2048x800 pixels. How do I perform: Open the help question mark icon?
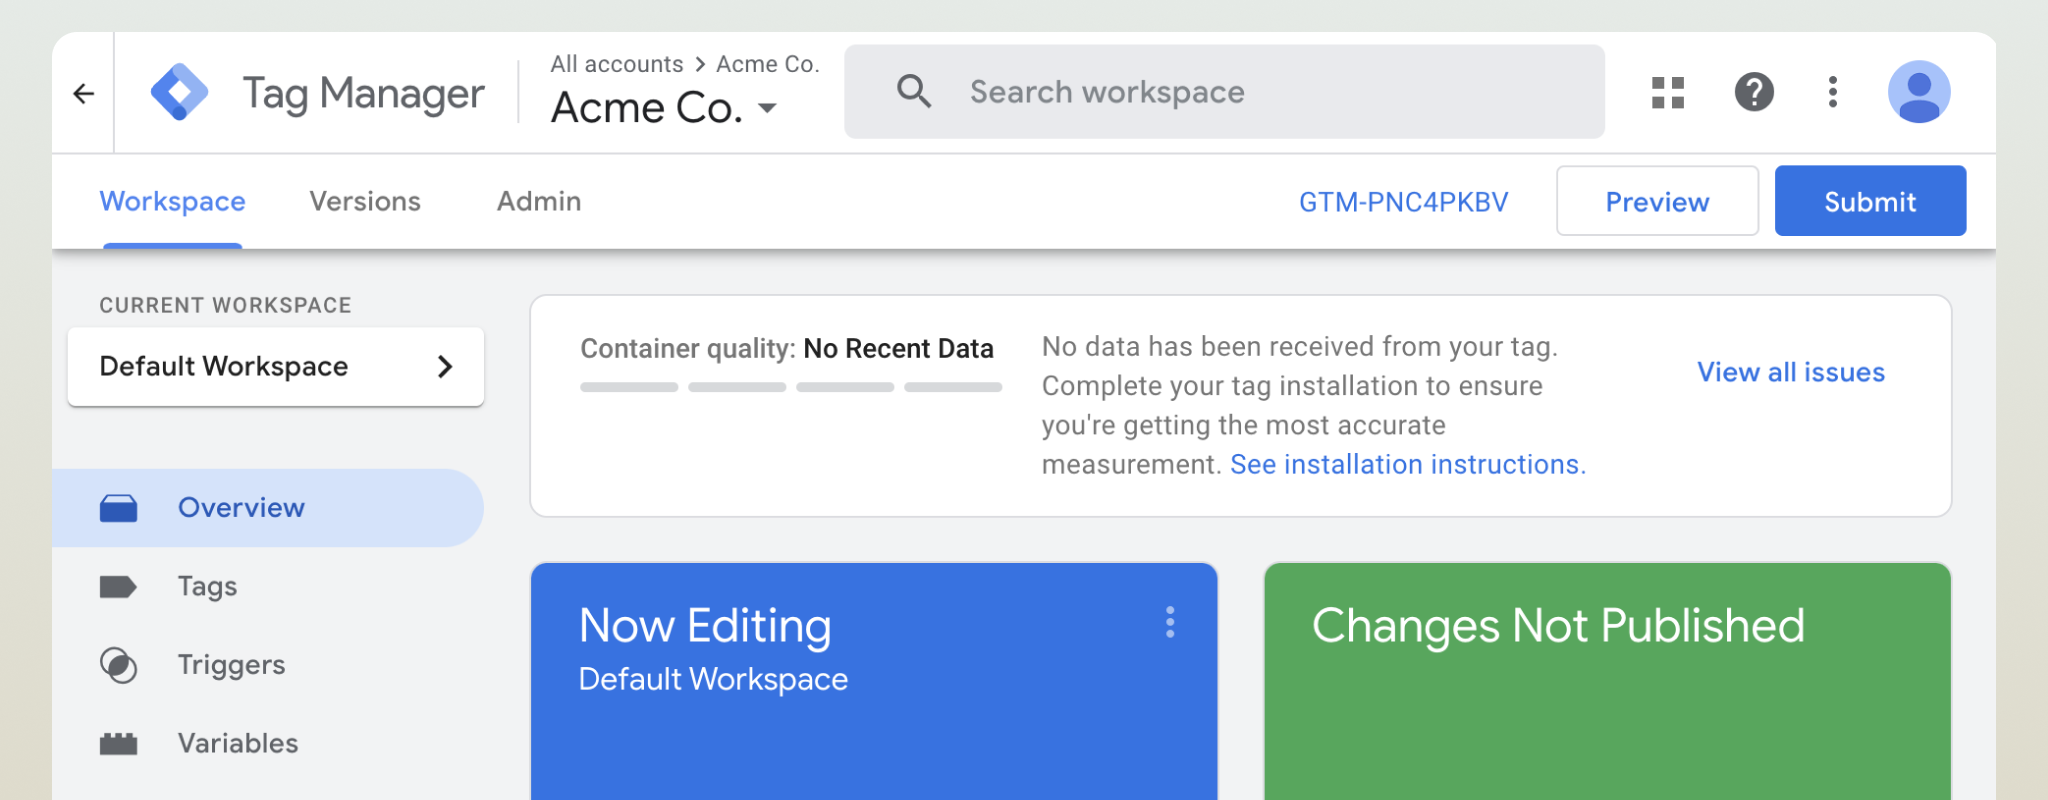pyautogui.click(x=1754, y=92)
